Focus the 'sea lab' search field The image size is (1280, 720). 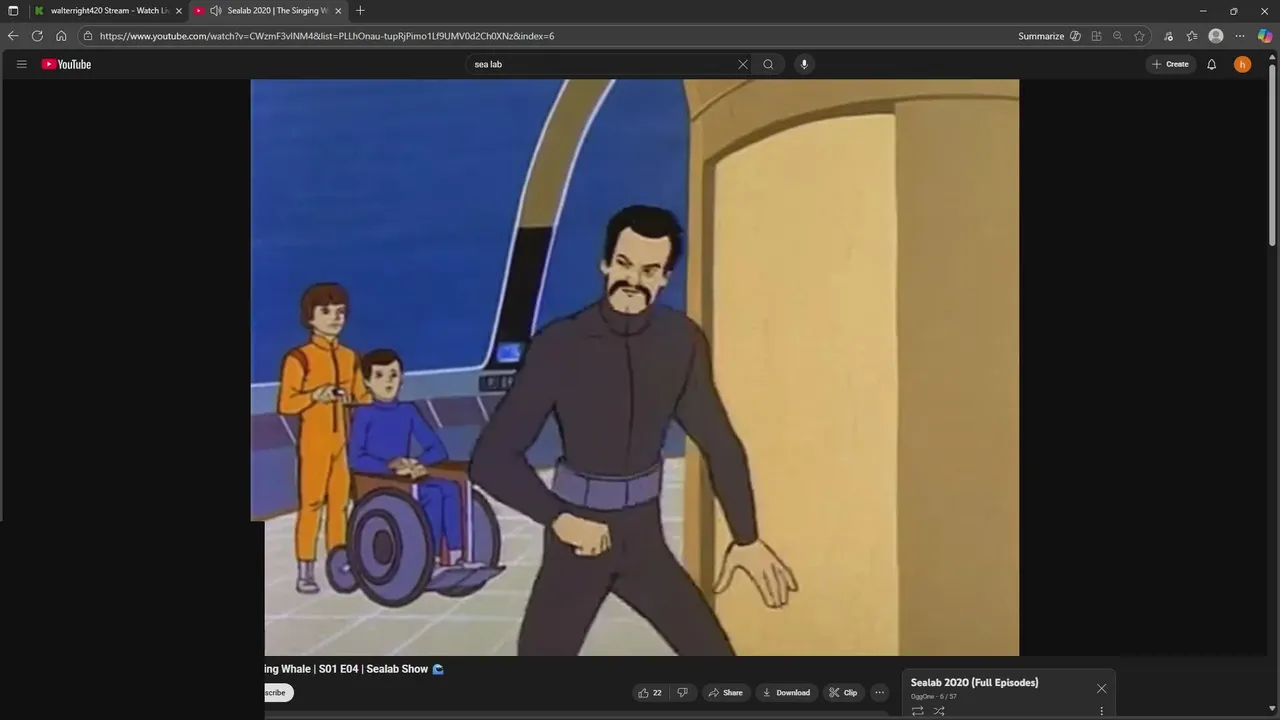600,64
